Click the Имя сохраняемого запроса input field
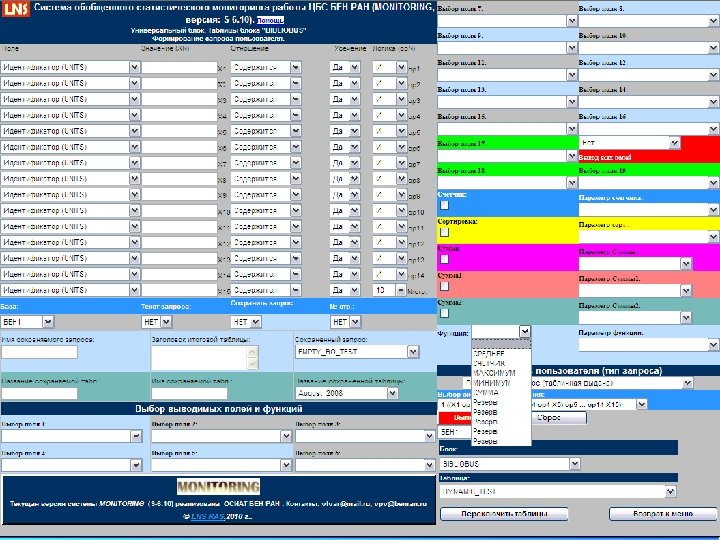This screenshot has height=540, width=720. (39, 352)
